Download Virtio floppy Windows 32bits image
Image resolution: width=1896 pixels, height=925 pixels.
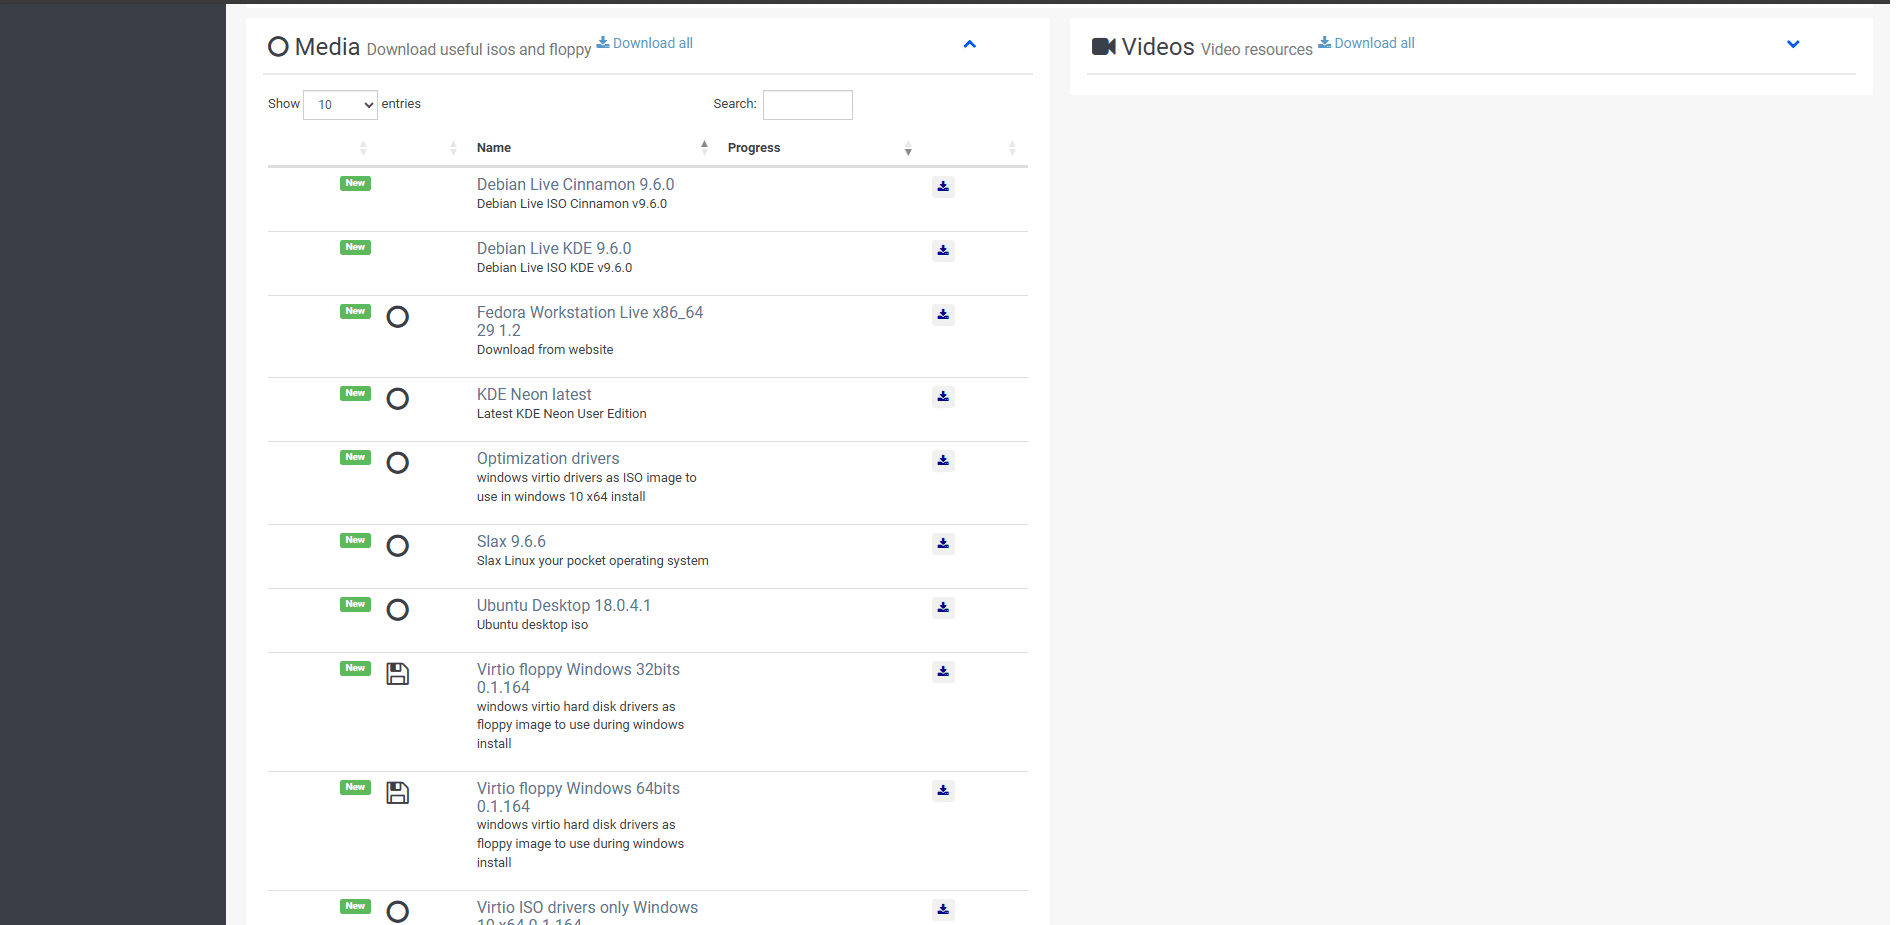942,672
